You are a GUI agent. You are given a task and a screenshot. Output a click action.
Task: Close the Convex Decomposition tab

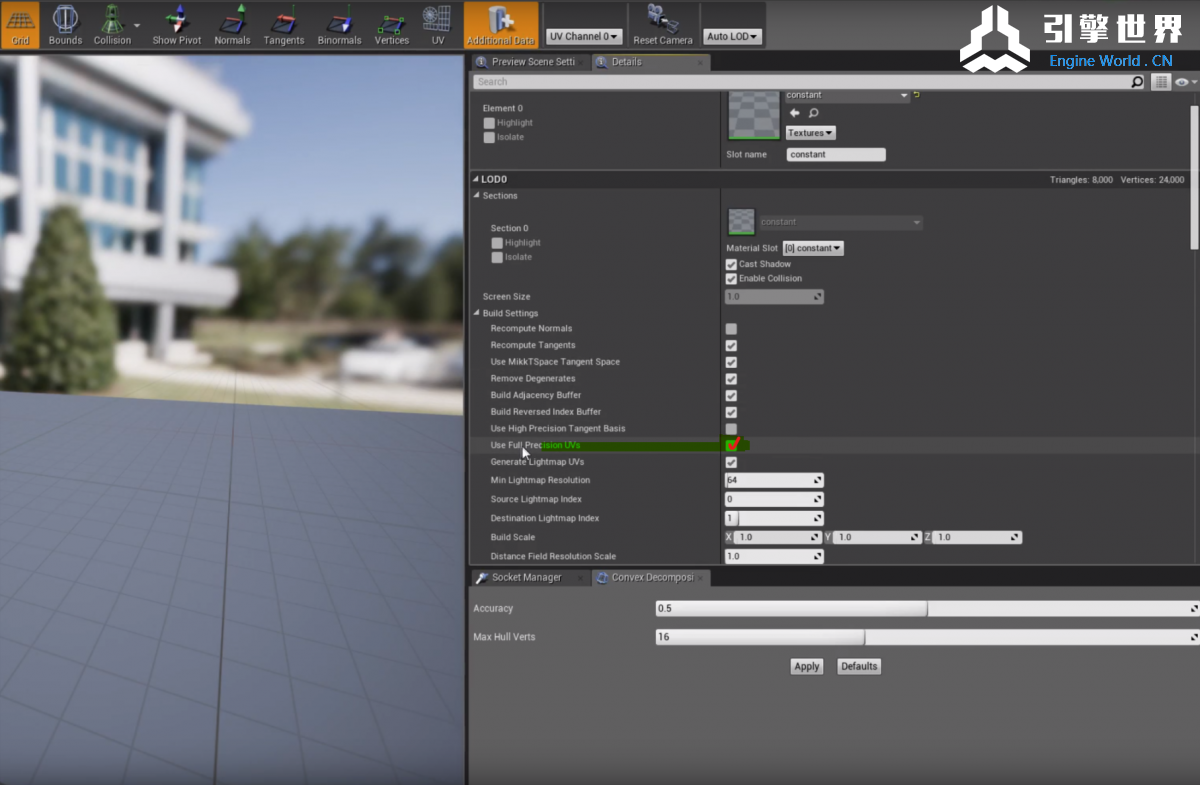pos(702,577)
